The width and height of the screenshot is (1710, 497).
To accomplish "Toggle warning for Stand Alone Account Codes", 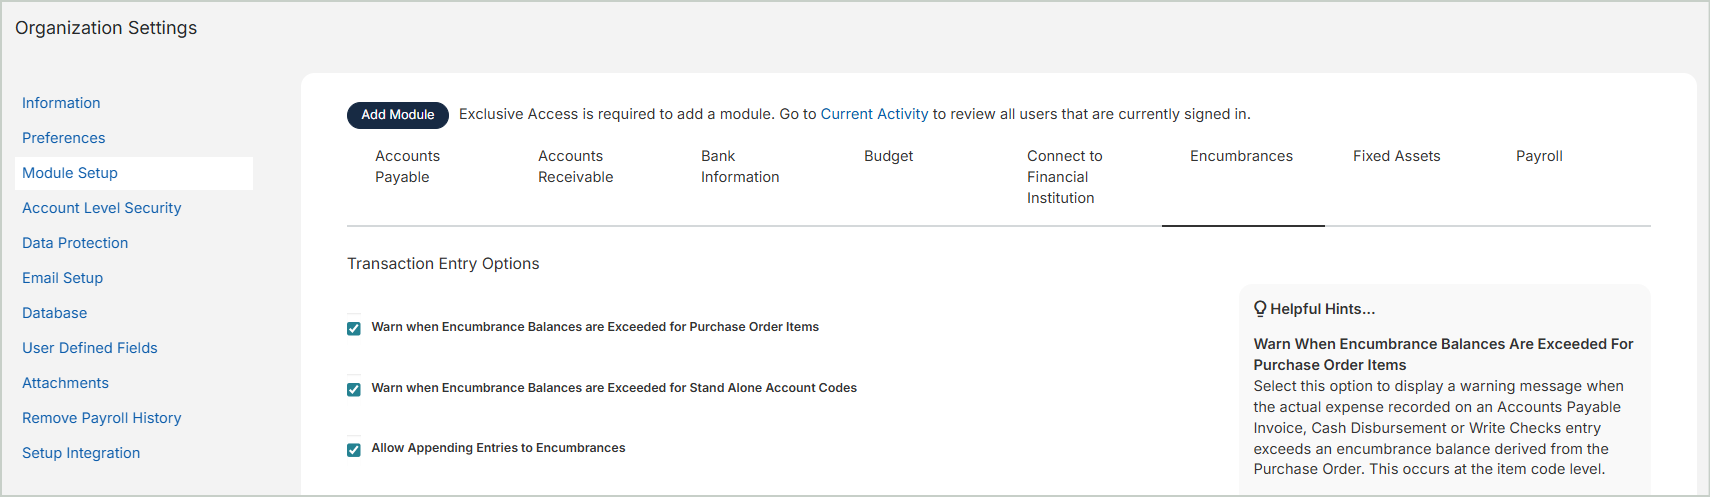I will point(354,390).
